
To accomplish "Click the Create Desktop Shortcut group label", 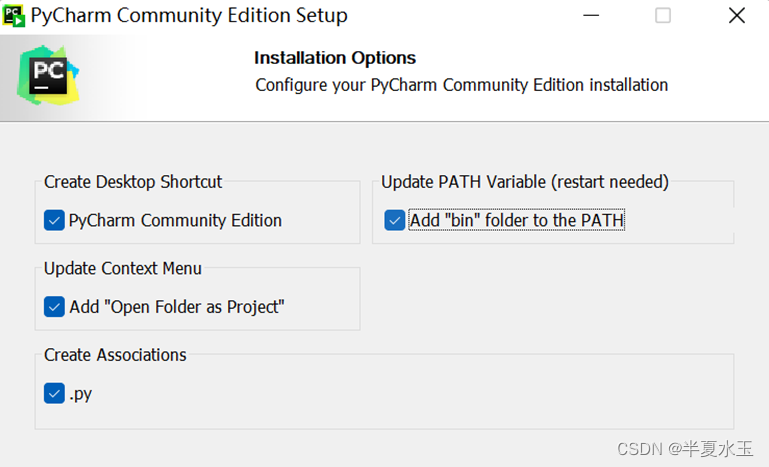I will 133,182.
